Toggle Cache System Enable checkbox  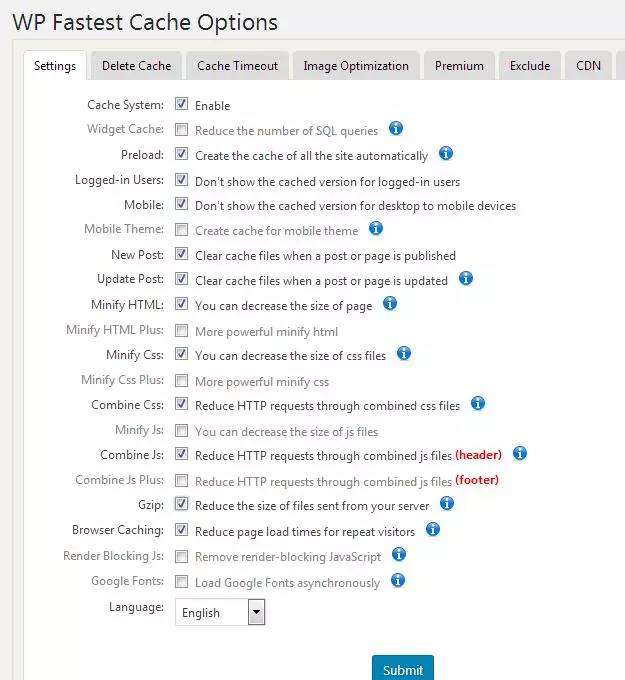tap(181, 104)
